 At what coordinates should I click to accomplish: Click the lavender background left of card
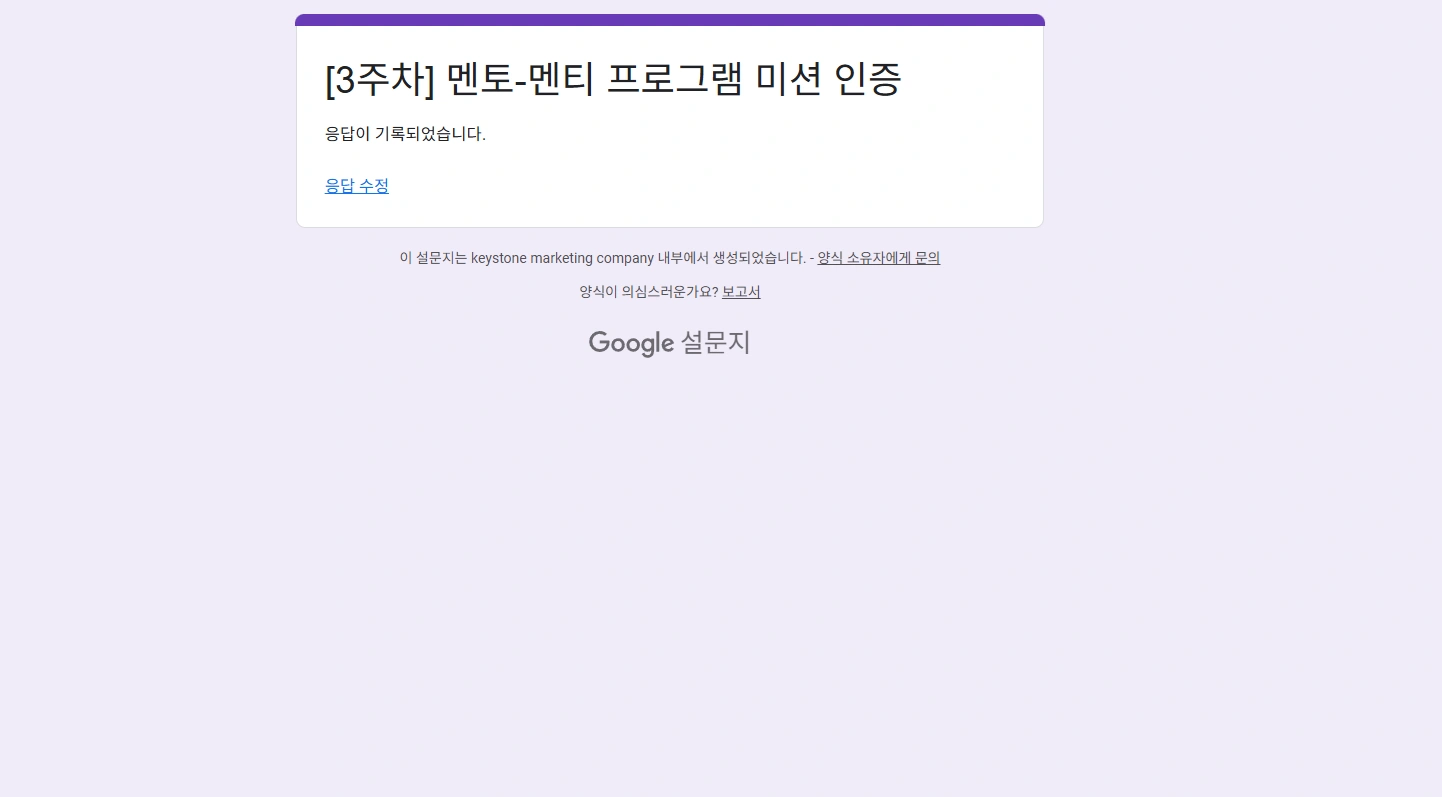150,120
